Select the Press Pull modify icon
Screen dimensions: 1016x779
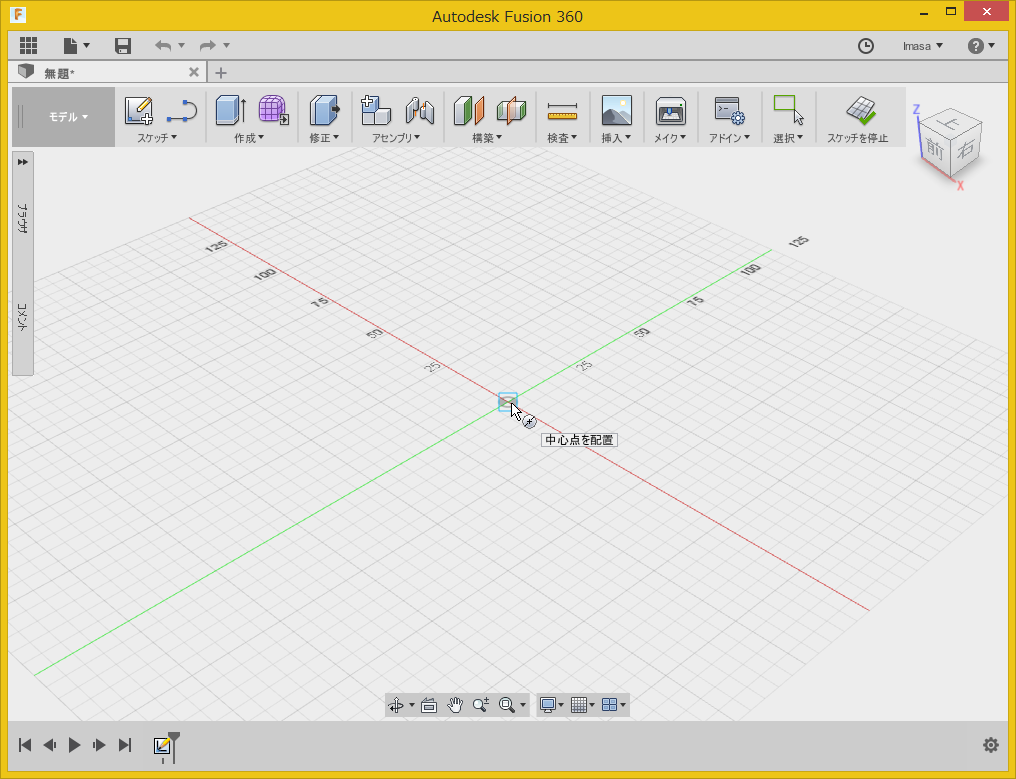pyautogui.click(x=325, y=110)
